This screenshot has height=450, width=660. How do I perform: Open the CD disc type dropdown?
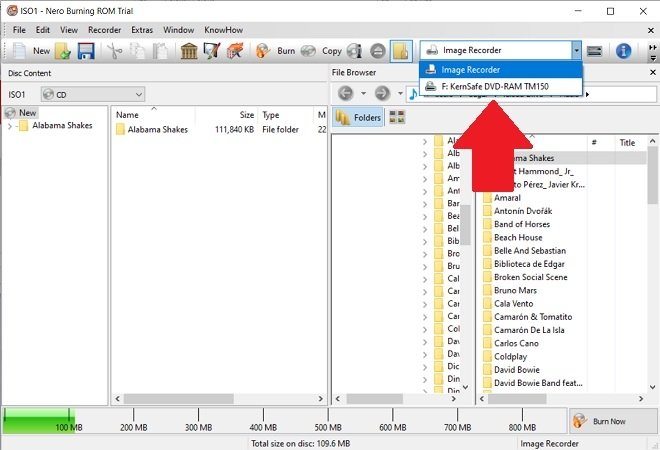click(93, 94)
